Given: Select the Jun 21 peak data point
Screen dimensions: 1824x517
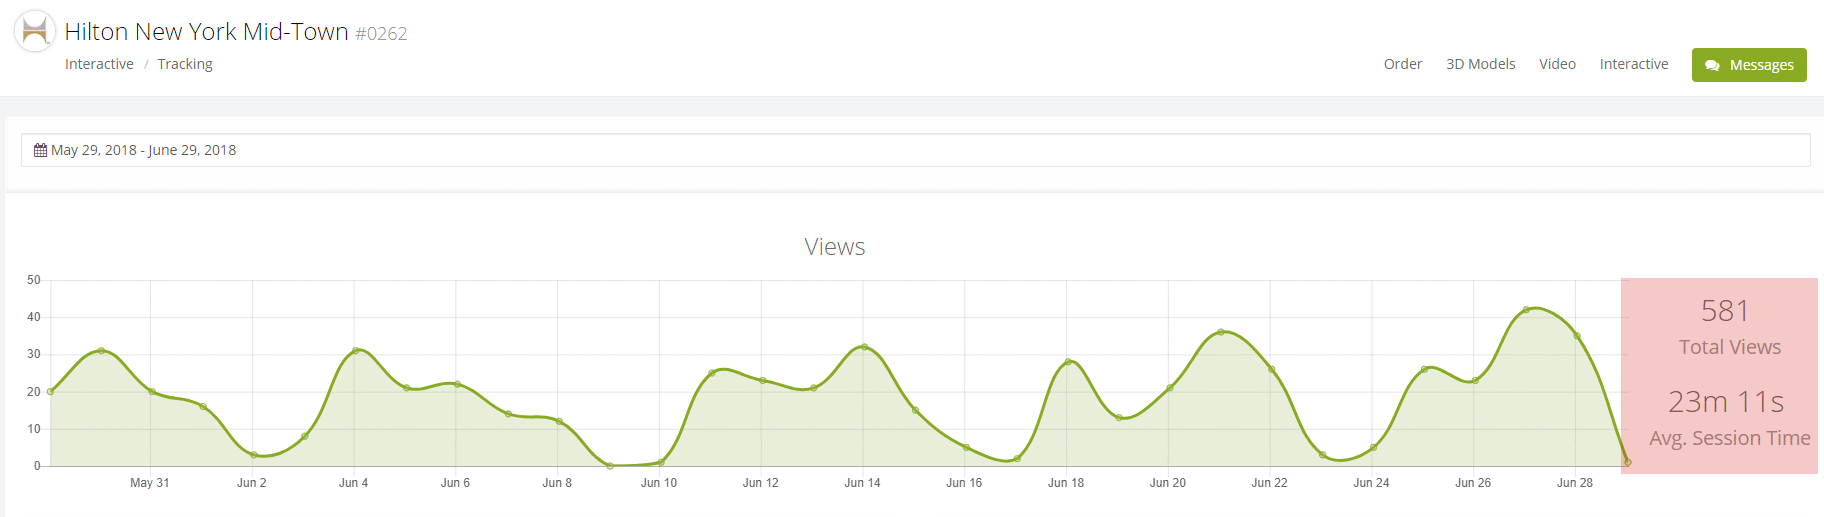Looking at the screenshot, I should click(1220, 332).
